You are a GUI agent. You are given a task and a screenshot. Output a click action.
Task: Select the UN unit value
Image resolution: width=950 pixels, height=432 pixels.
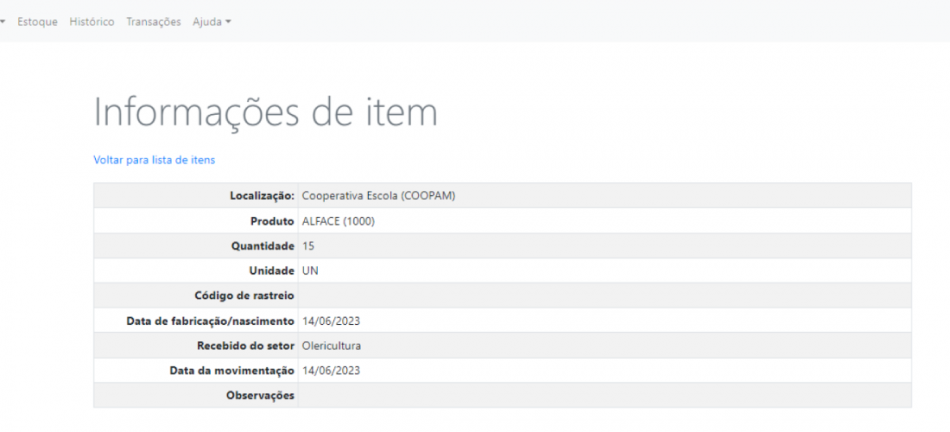coord(310,271)
